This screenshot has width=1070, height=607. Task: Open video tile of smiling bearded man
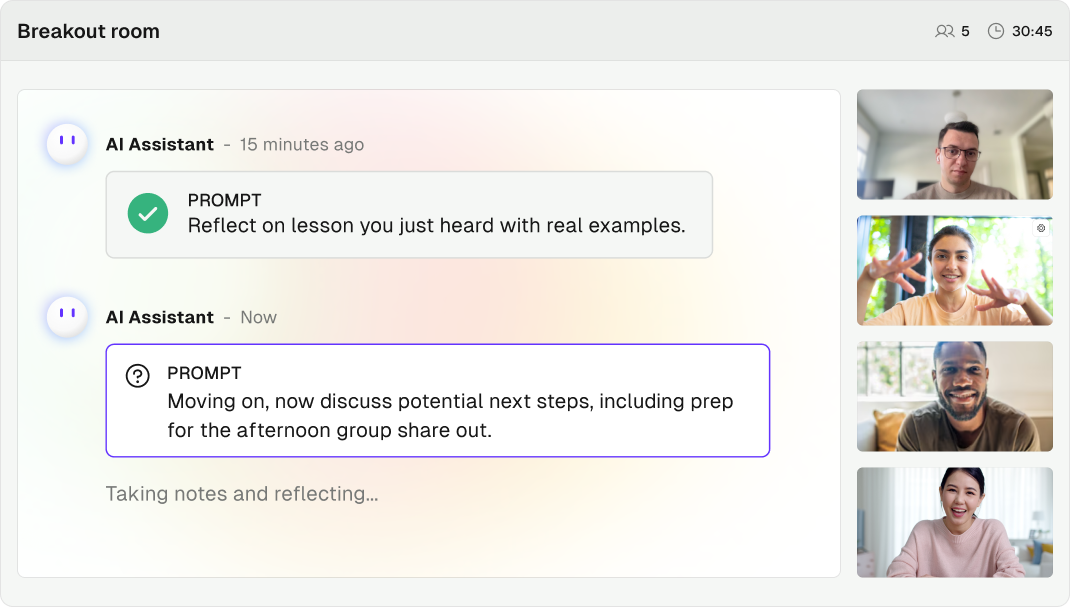point(954,396)
